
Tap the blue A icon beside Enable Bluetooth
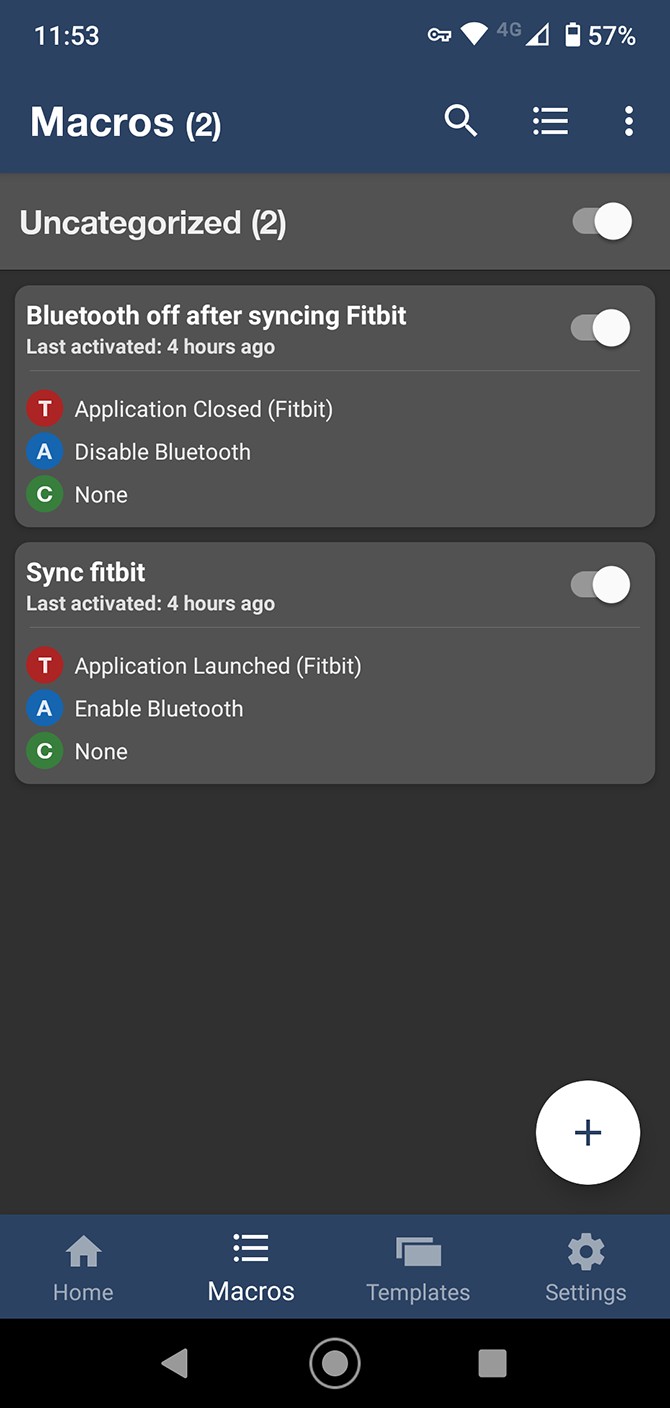(x=44, y=709)
